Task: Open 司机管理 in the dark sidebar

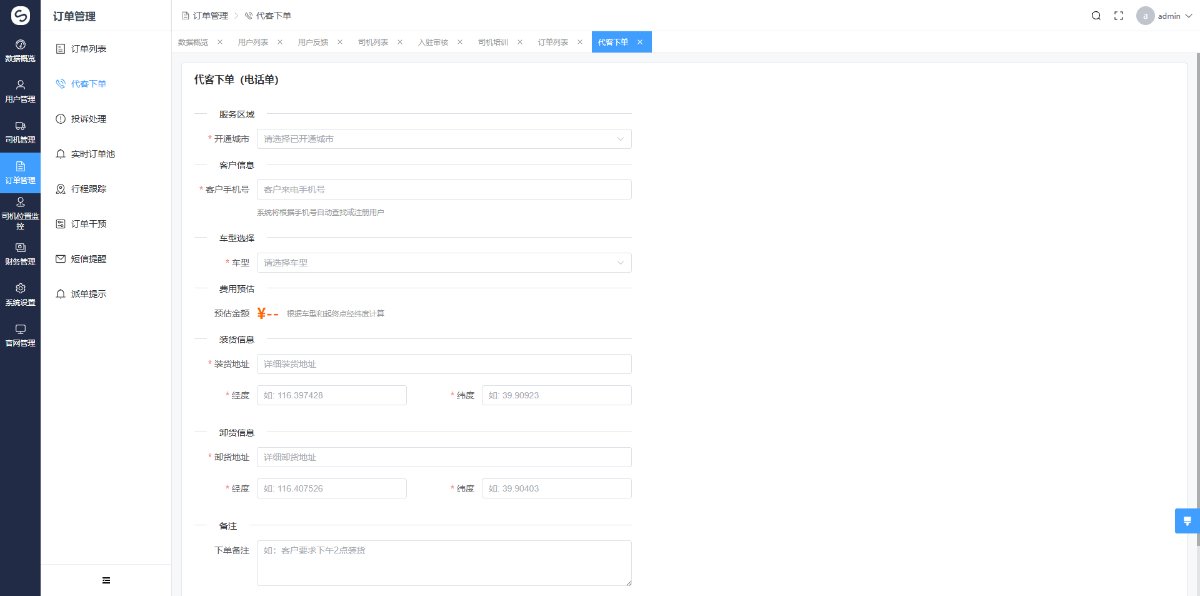Action: click(20, 132)
